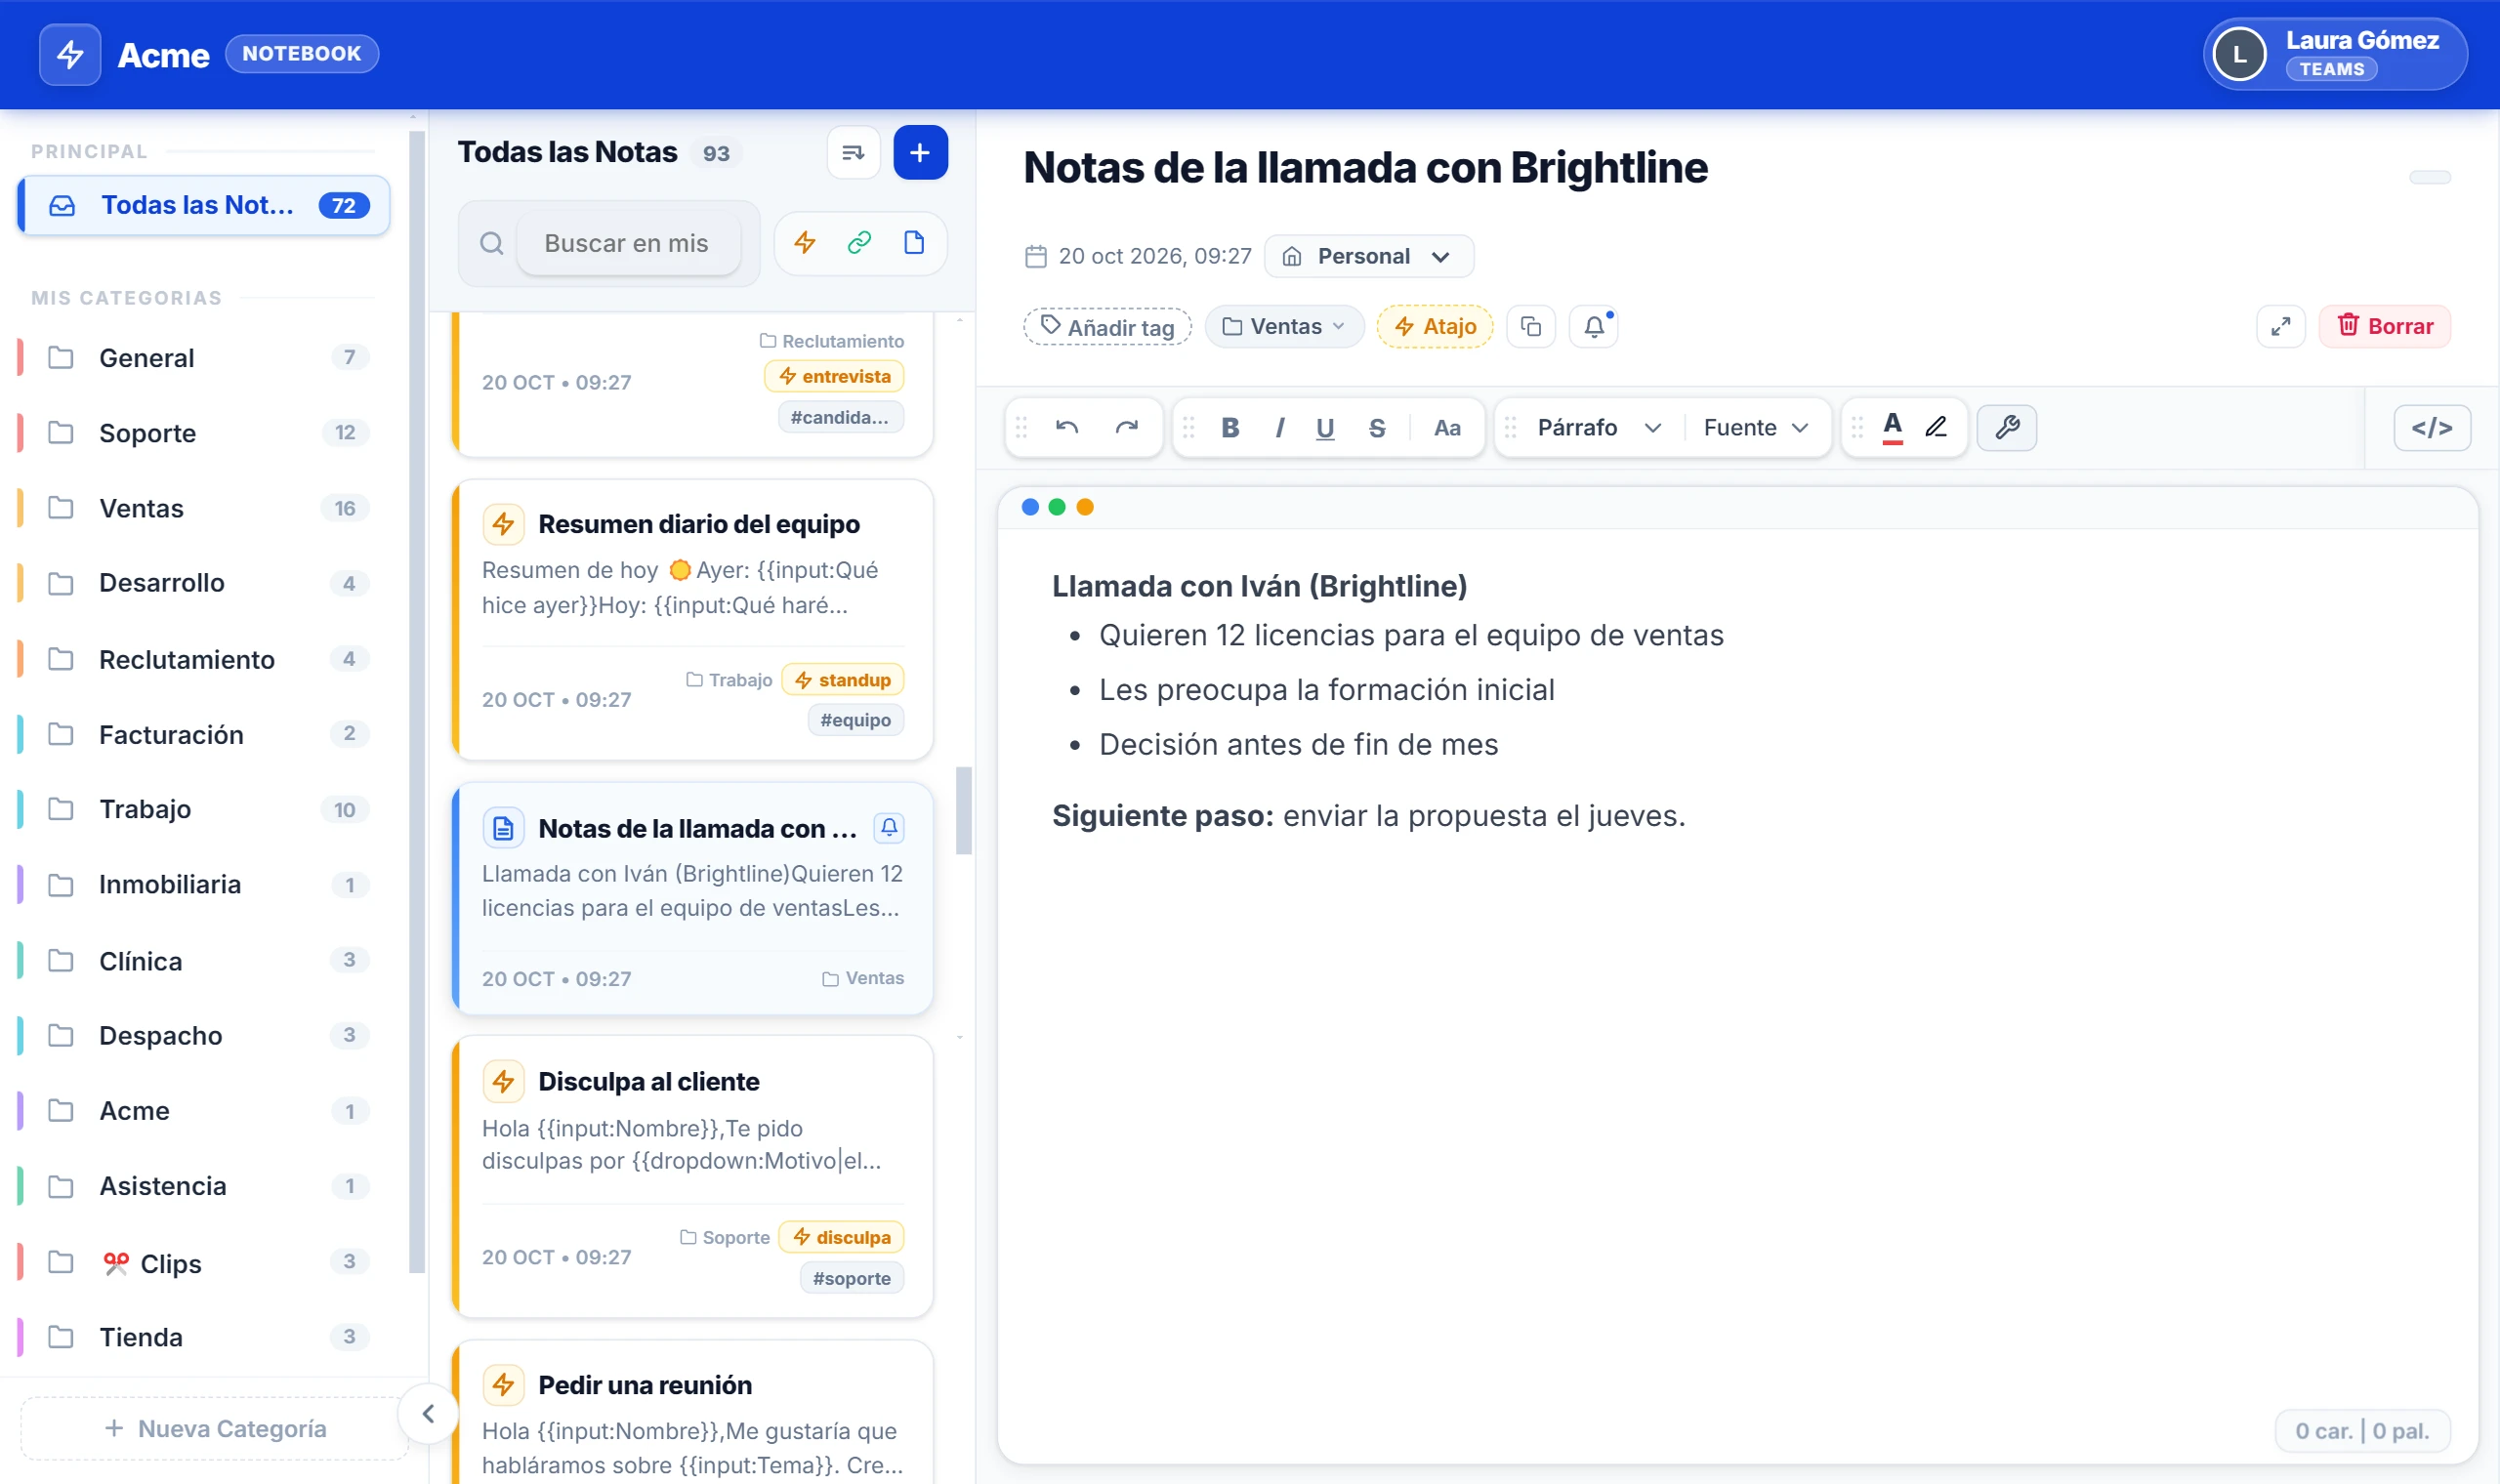
Task: Open the Personal workspace dropdown
Action: (x=1368, y=256)
